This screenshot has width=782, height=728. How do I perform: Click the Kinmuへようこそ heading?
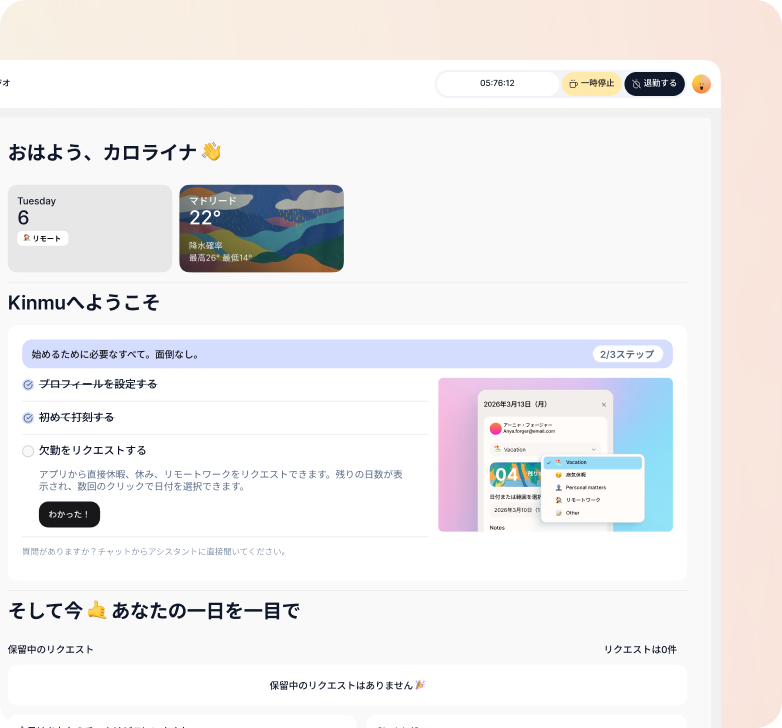[x=84, y=303]
